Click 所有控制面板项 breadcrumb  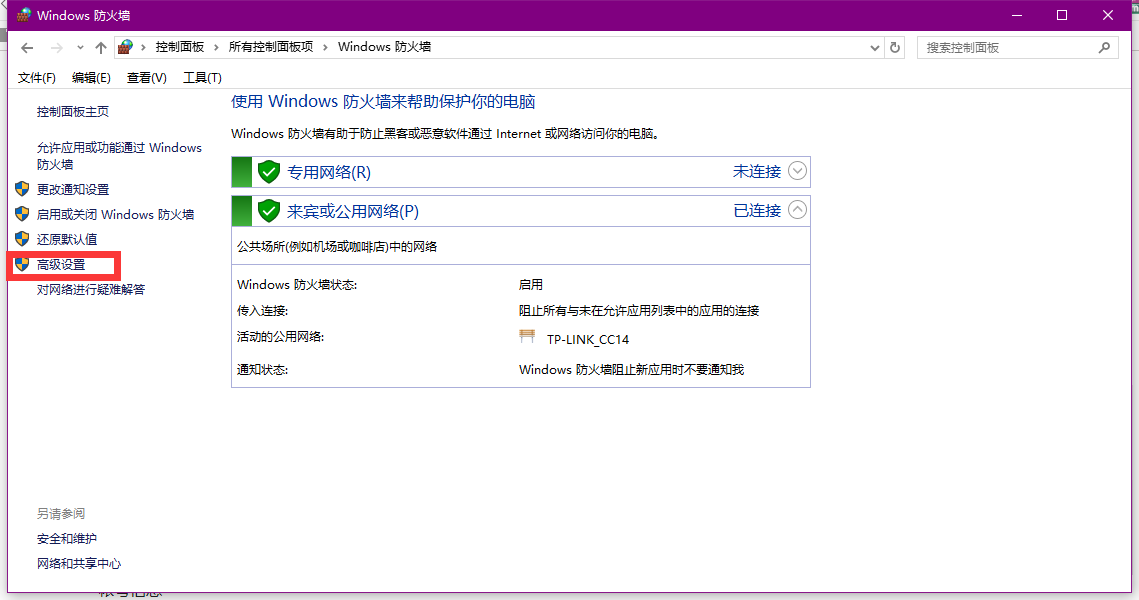271,47
